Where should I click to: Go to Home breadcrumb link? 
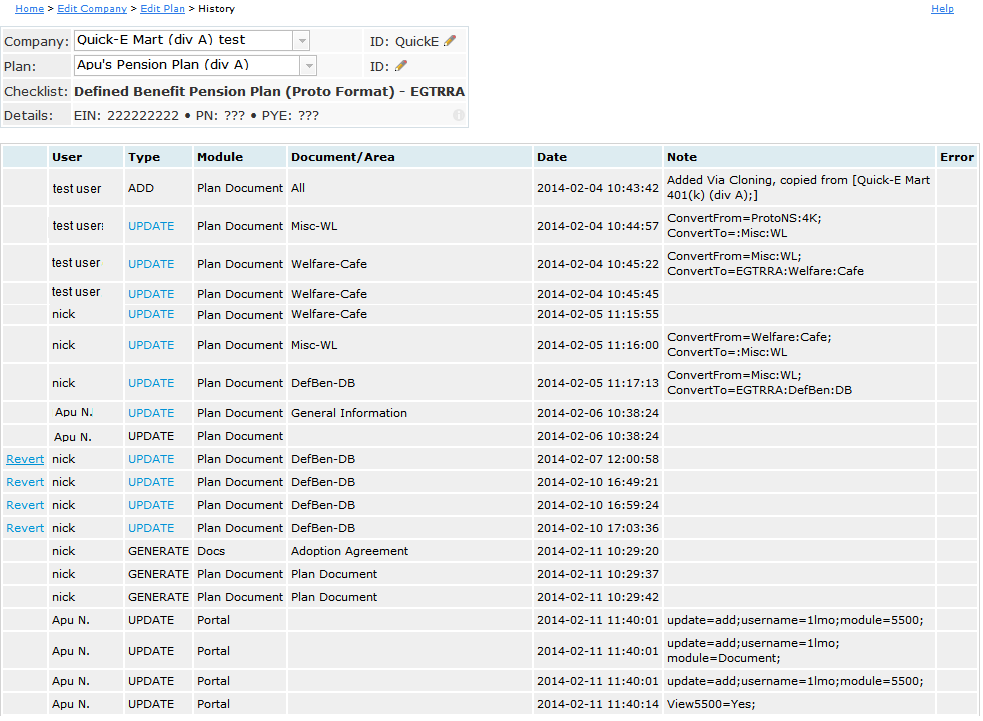pyautogui.click(x=29, y=9)
